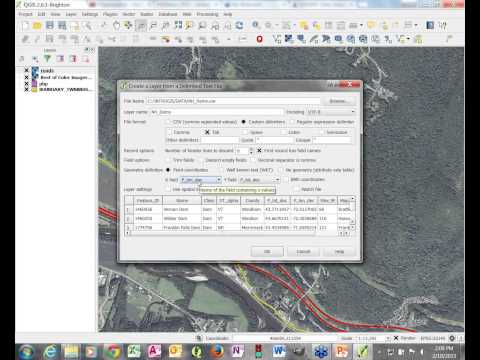Open OneNote from taskbar
The height and width of the screenshot is (360, 480).
(237, 351)
